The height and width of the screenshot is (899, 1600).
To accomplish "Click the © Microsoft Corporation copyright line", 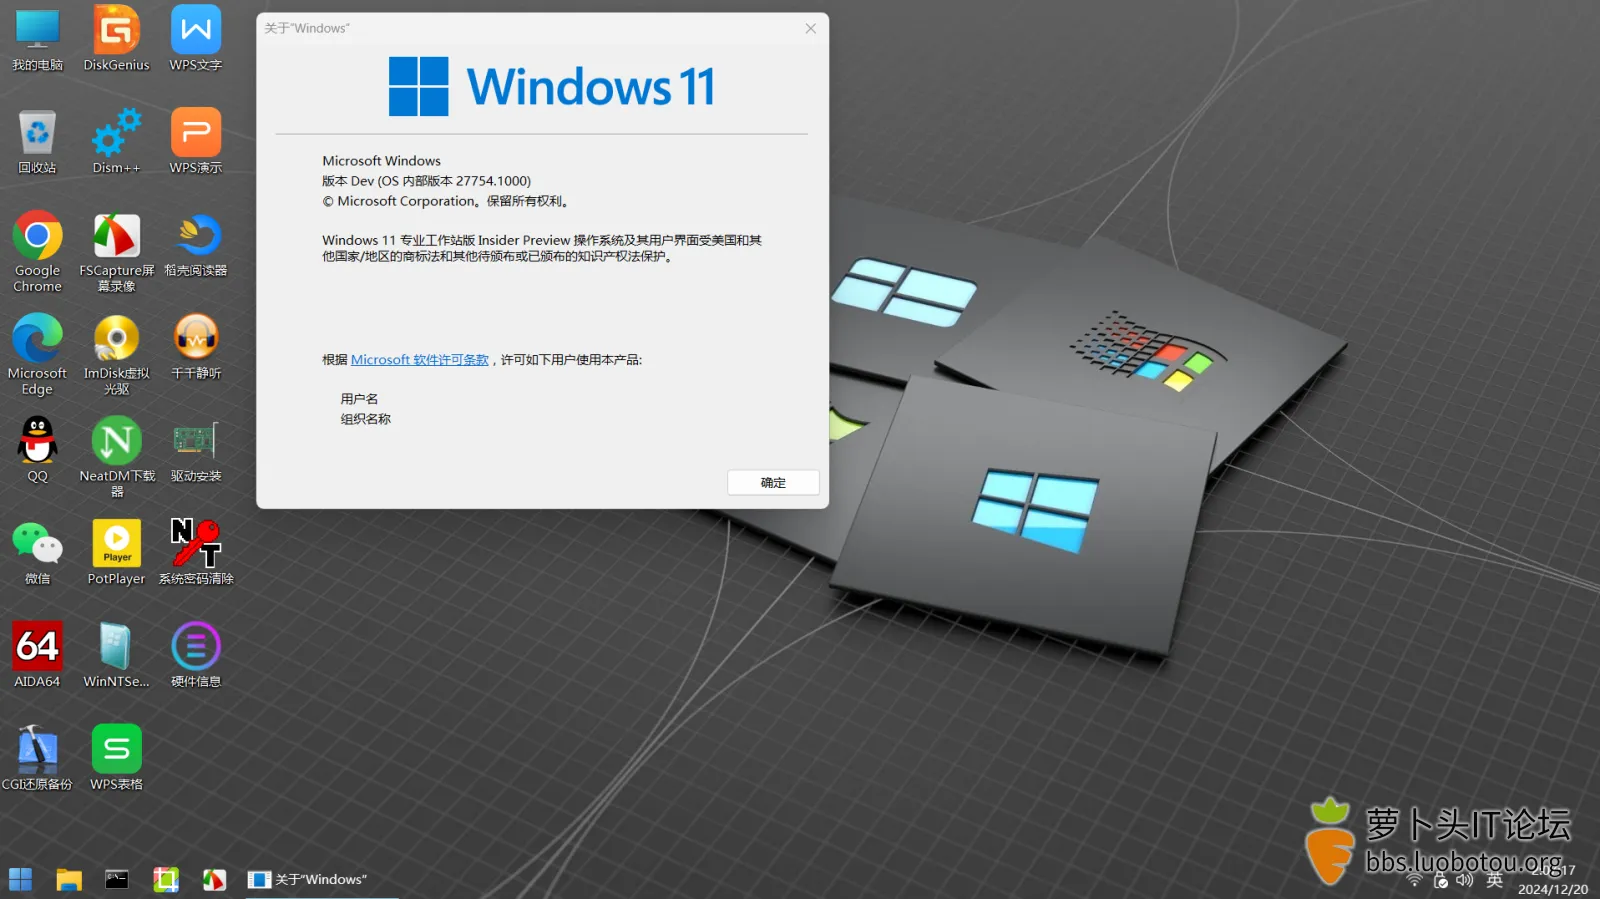I will tap(445, 201).
